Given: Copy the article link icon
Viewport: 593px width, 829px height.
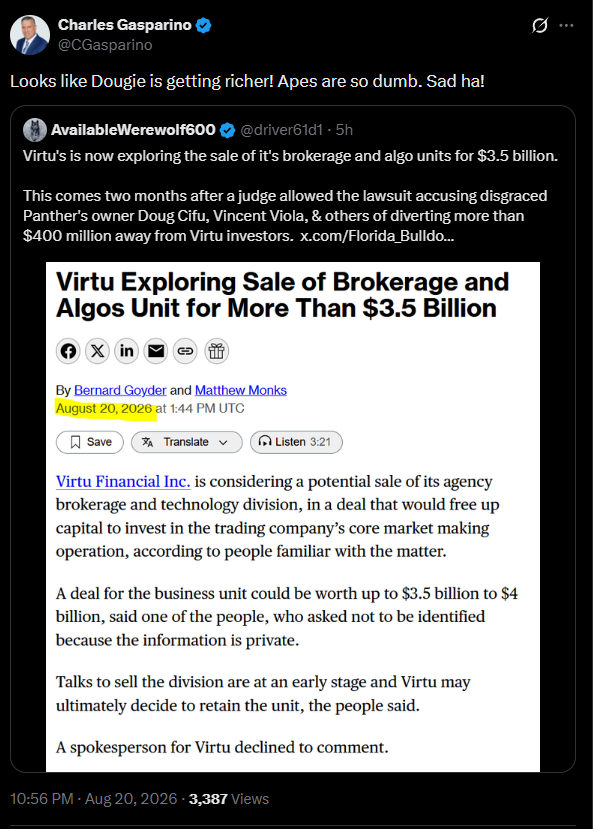Looking at the screenshot, I should 185,351.
